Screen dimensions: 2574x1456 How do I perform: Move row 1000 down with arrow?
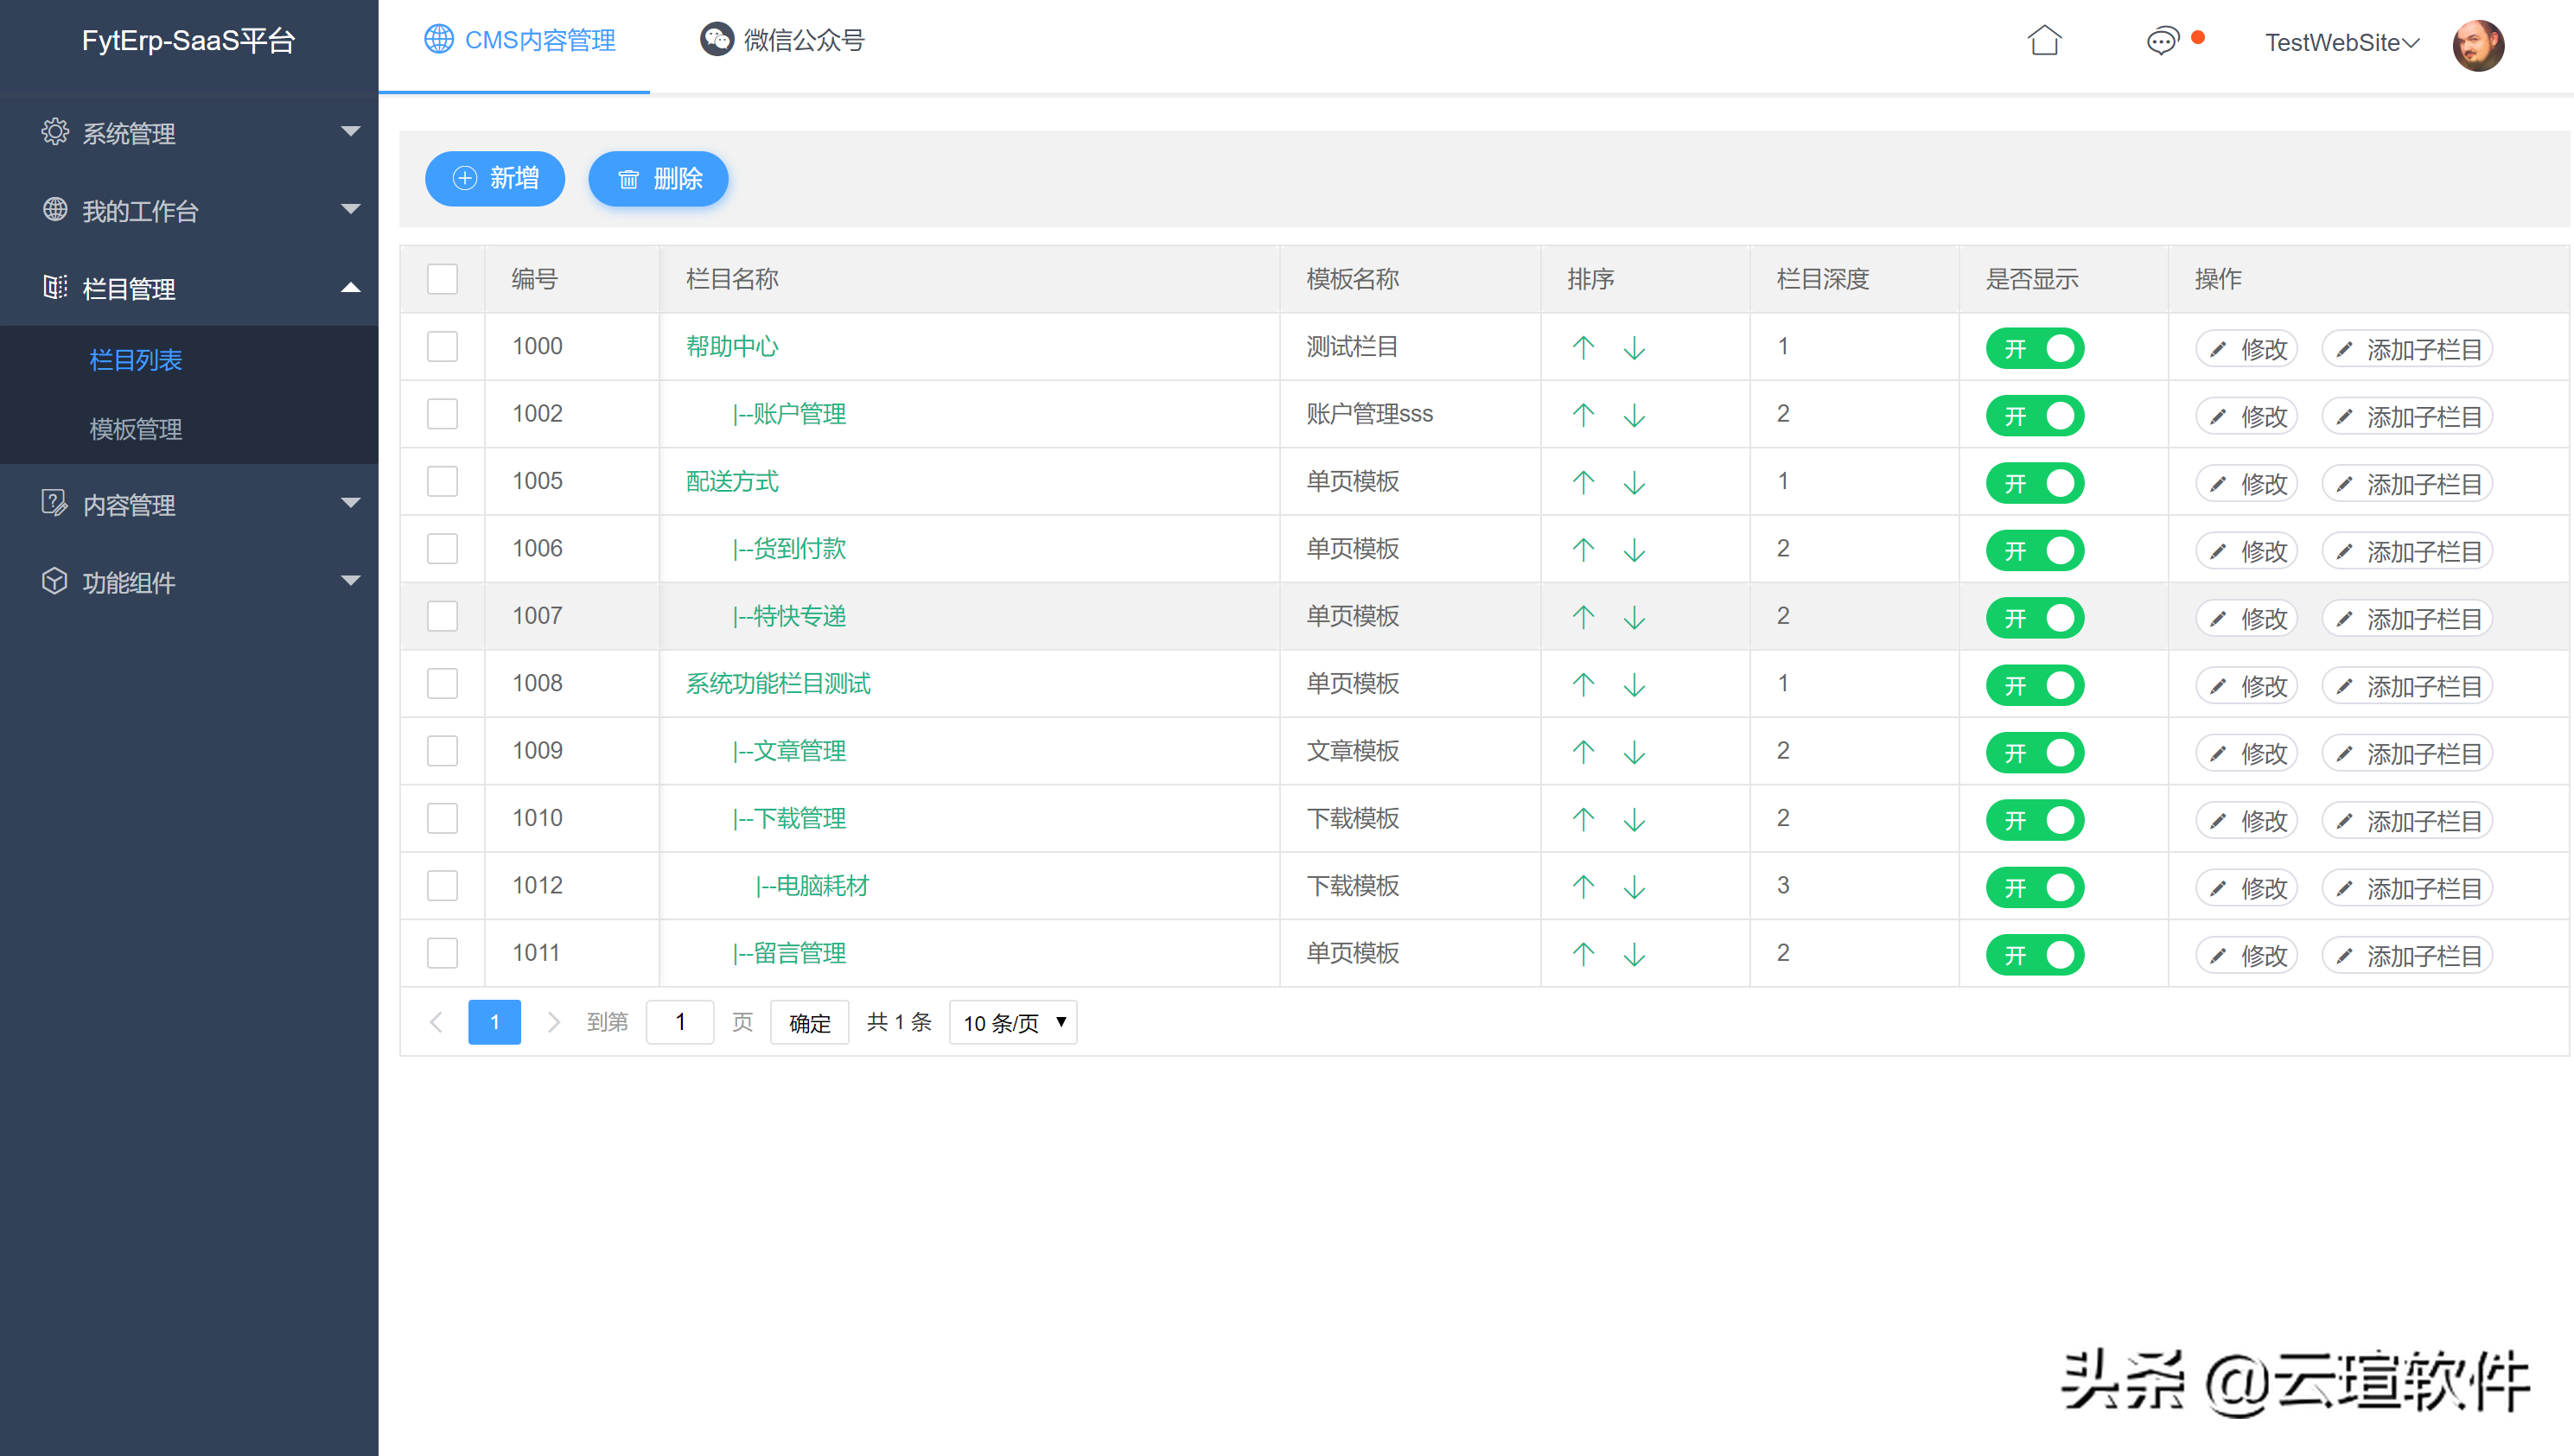tap(1634, 348)
